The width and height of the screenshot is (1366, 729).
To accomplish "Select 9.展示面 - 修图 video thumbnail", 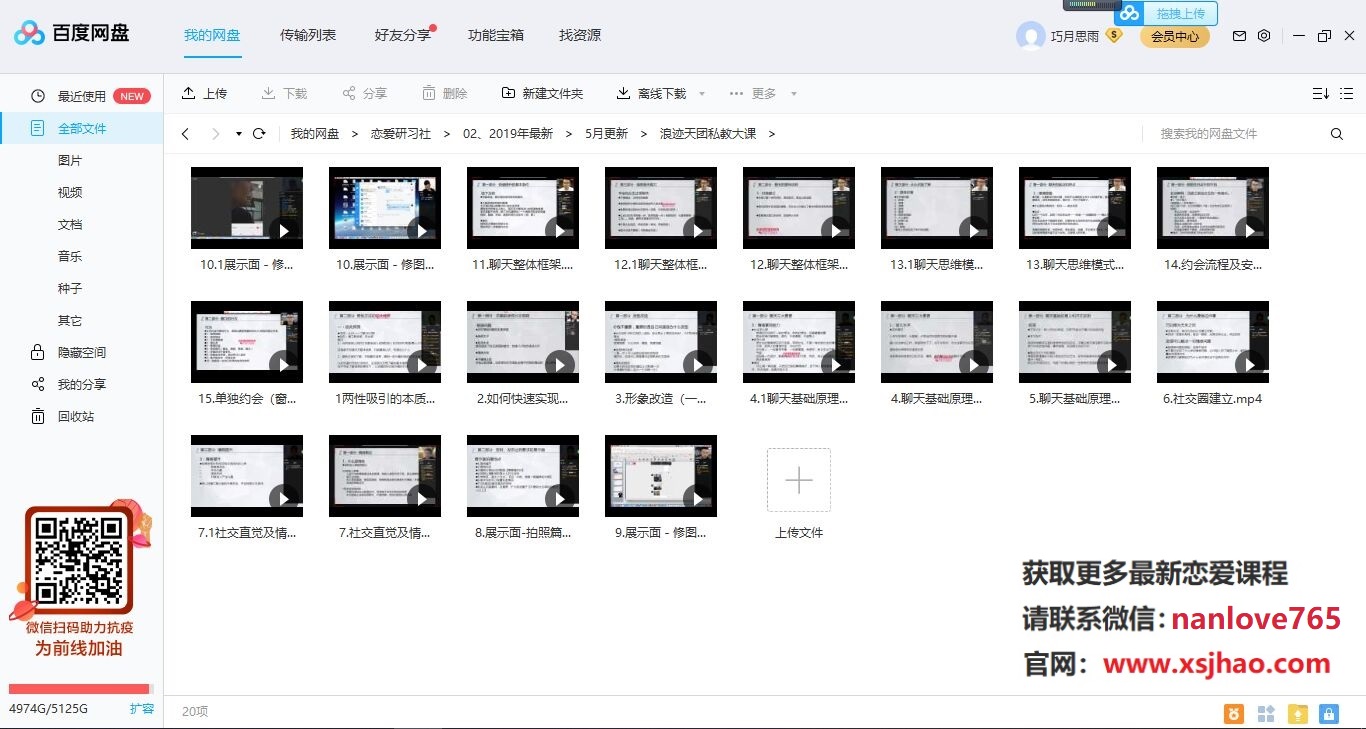I will pyautogui.click(x=661, y=475).
